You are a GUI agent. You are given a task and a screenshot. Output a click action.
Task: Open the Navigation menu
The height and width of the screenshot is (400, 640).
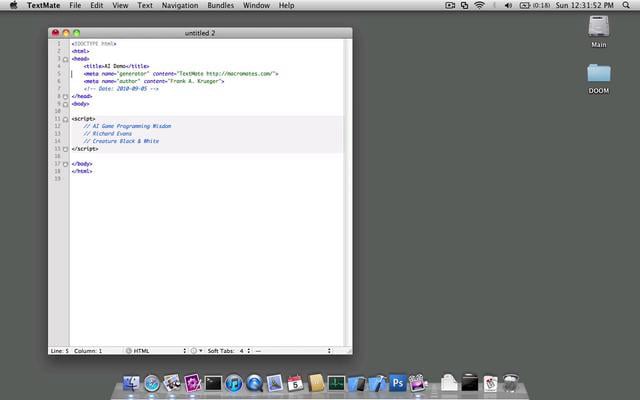tap(180, 5)
